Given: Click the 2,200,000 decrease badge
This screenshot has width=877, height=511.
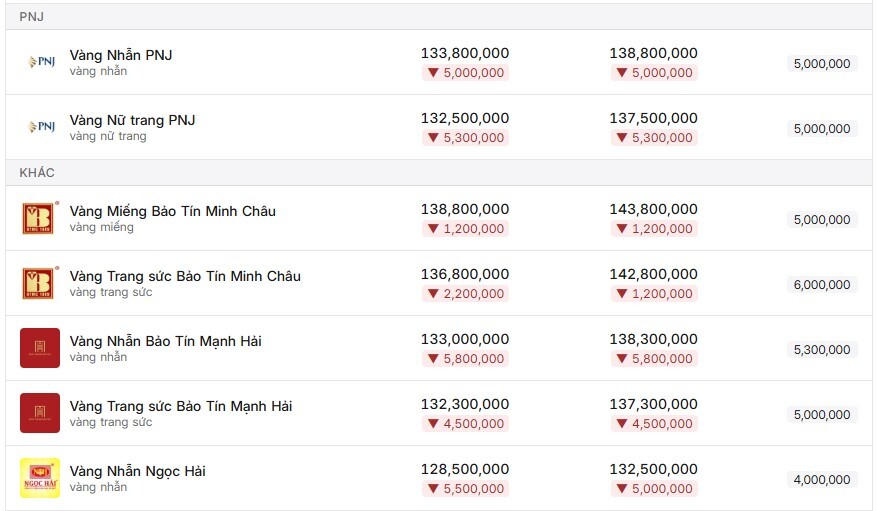Looking at the screenshot, I should (x=465, y=294).
